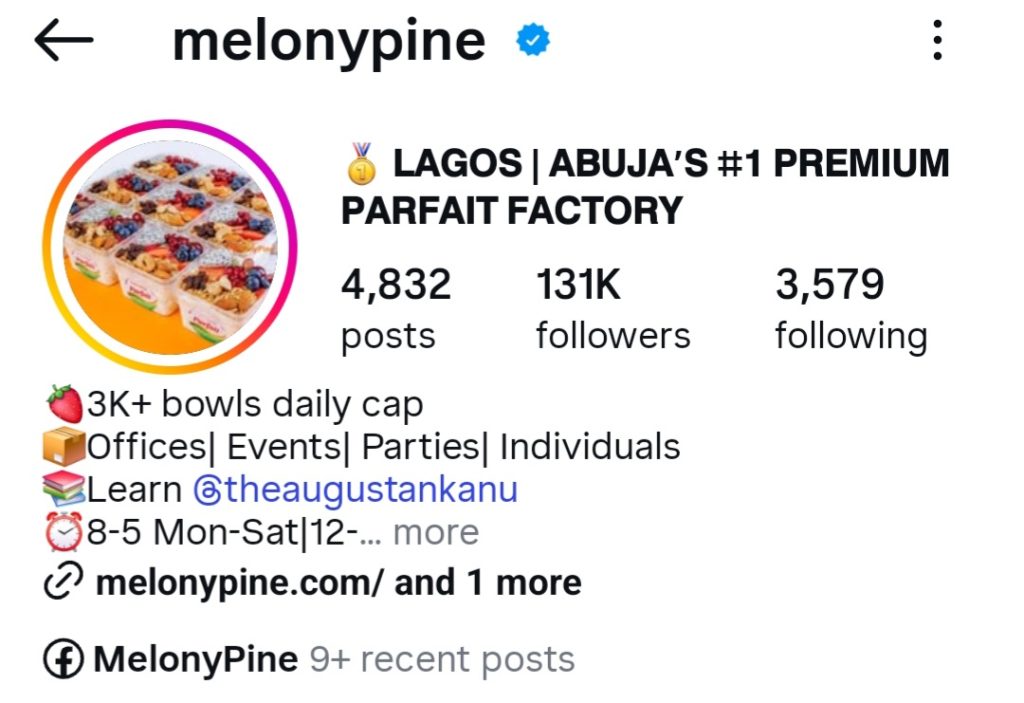
Task: Open the MelonyPine Facebook page link
Action: coord(195,660)
